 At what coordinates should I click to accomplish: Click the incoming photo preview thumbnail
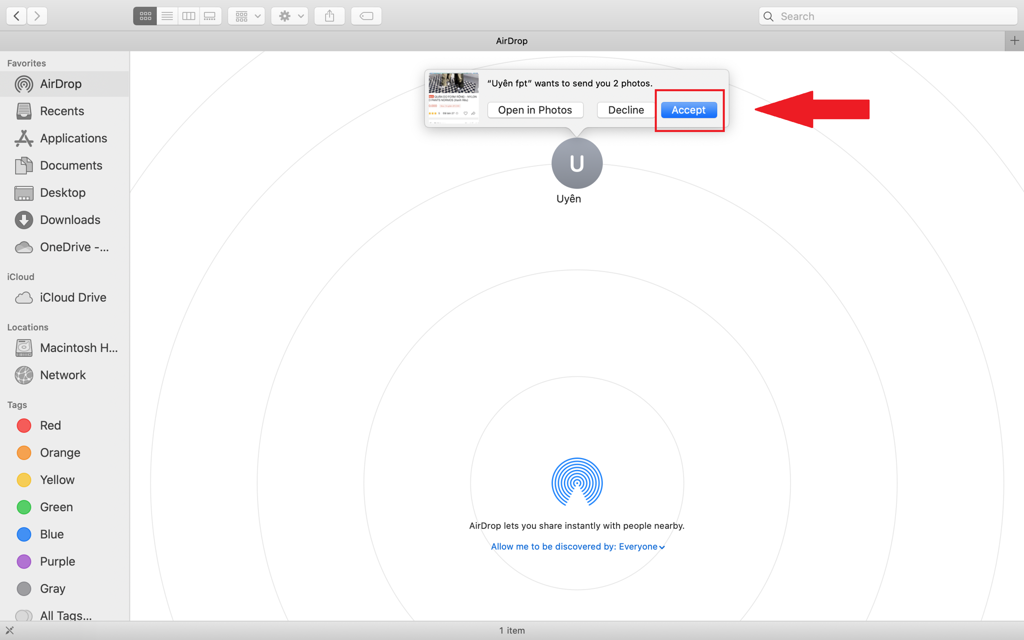(x=453, y=97)
